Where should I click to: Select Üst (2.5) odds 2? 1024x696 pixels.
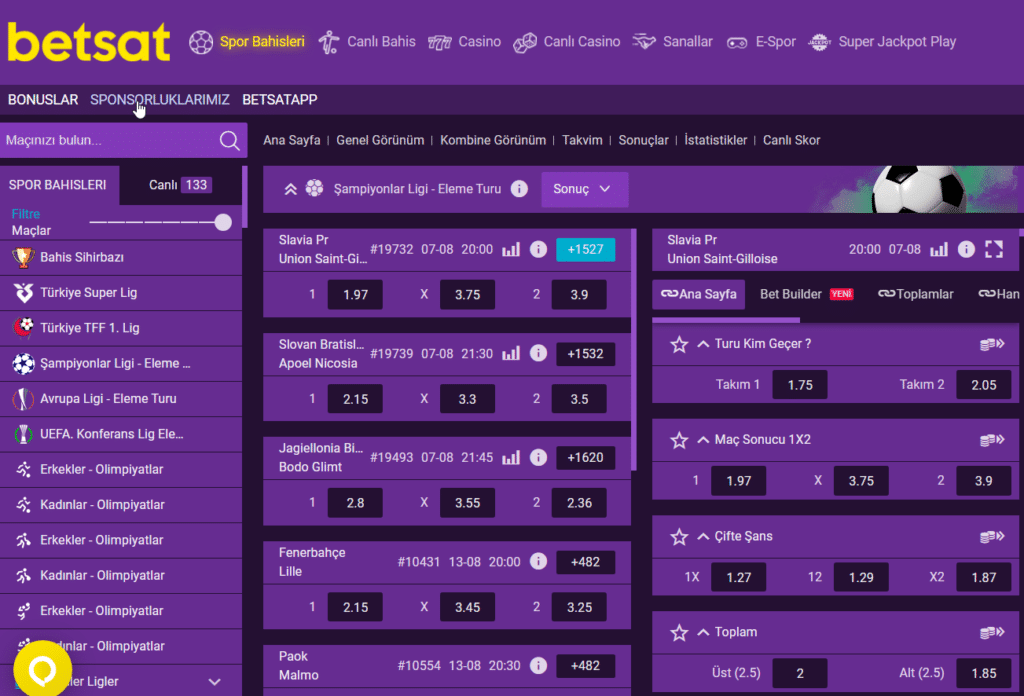point(799,673)
